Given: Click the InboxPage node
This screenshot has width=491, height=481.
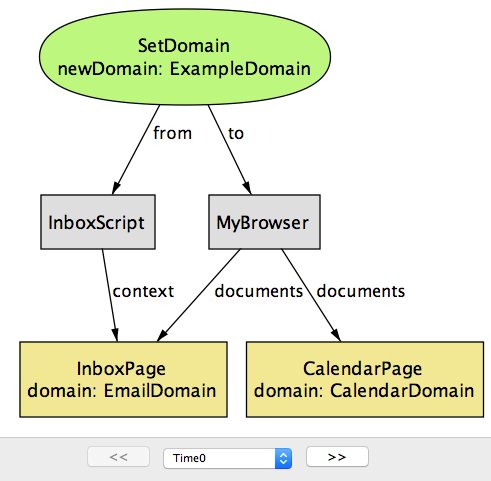Looking at the screenshot, I should click(123, 379).
